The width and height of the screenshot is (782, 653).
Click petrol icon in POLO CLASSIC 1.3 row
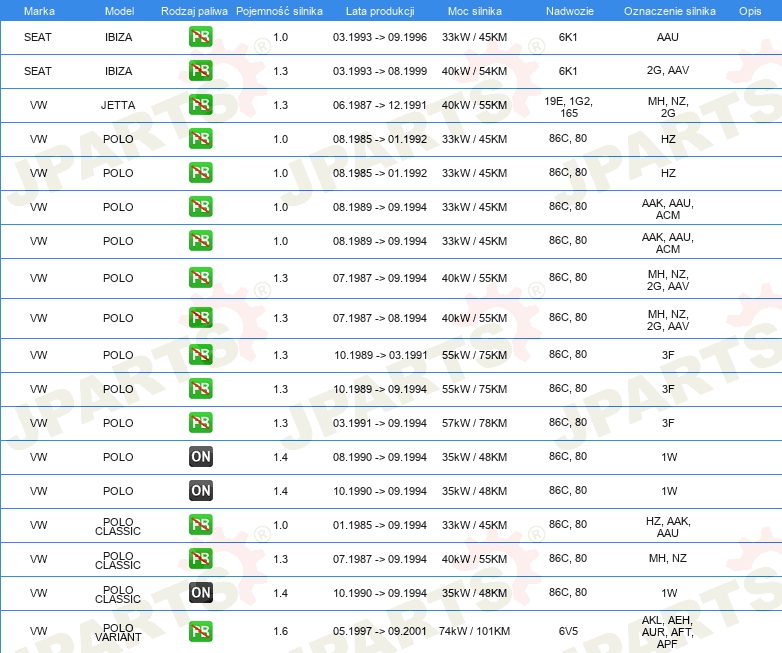click(x=200, y=559)
